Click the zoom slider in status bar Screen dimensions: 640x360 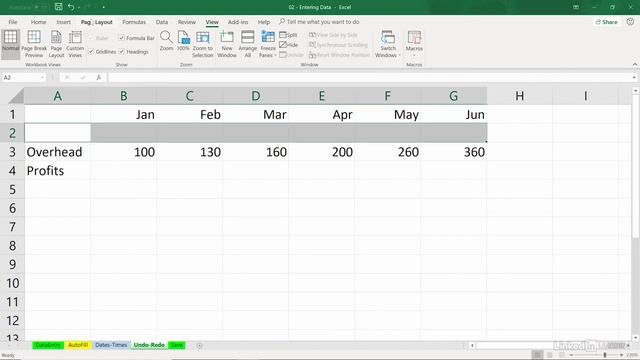(x=605, y=355)
